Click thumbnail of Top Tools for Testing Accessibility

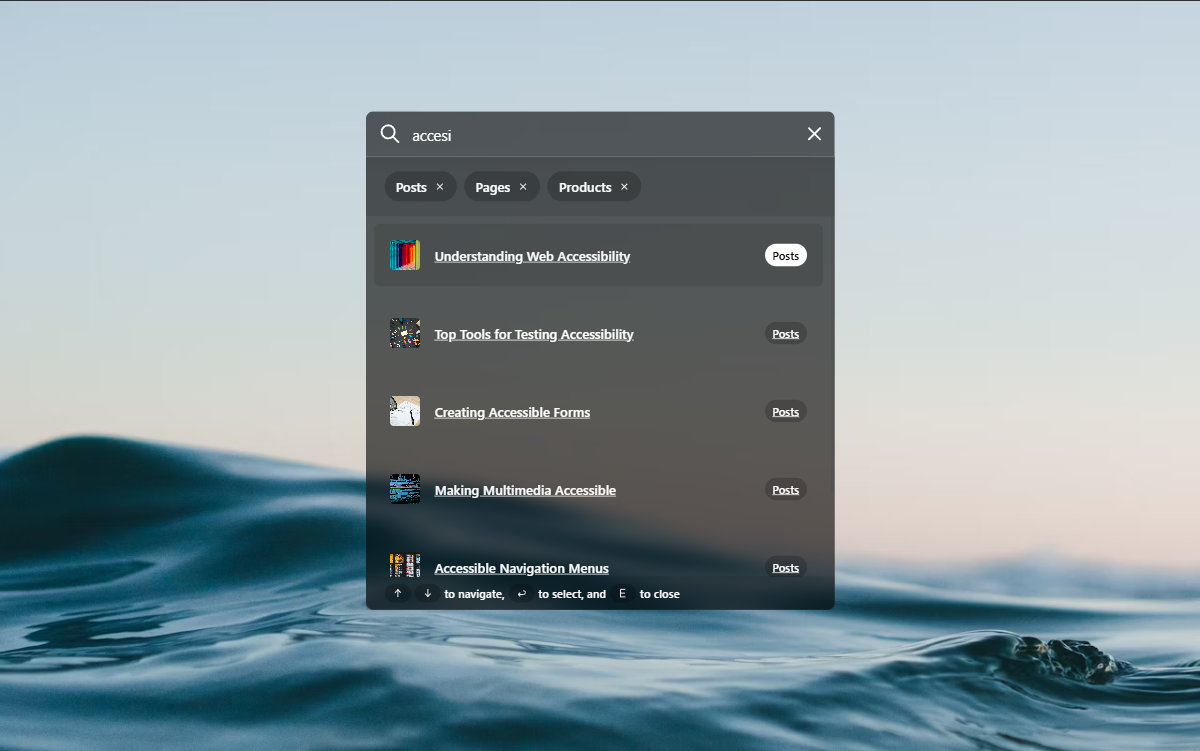pos(405,333)
